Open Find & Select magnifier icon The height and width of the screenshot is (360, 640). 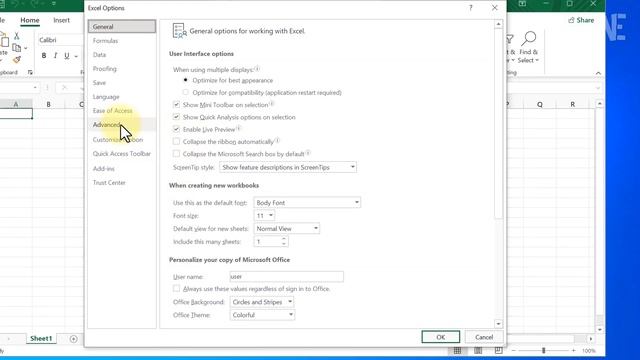[529, 39]
